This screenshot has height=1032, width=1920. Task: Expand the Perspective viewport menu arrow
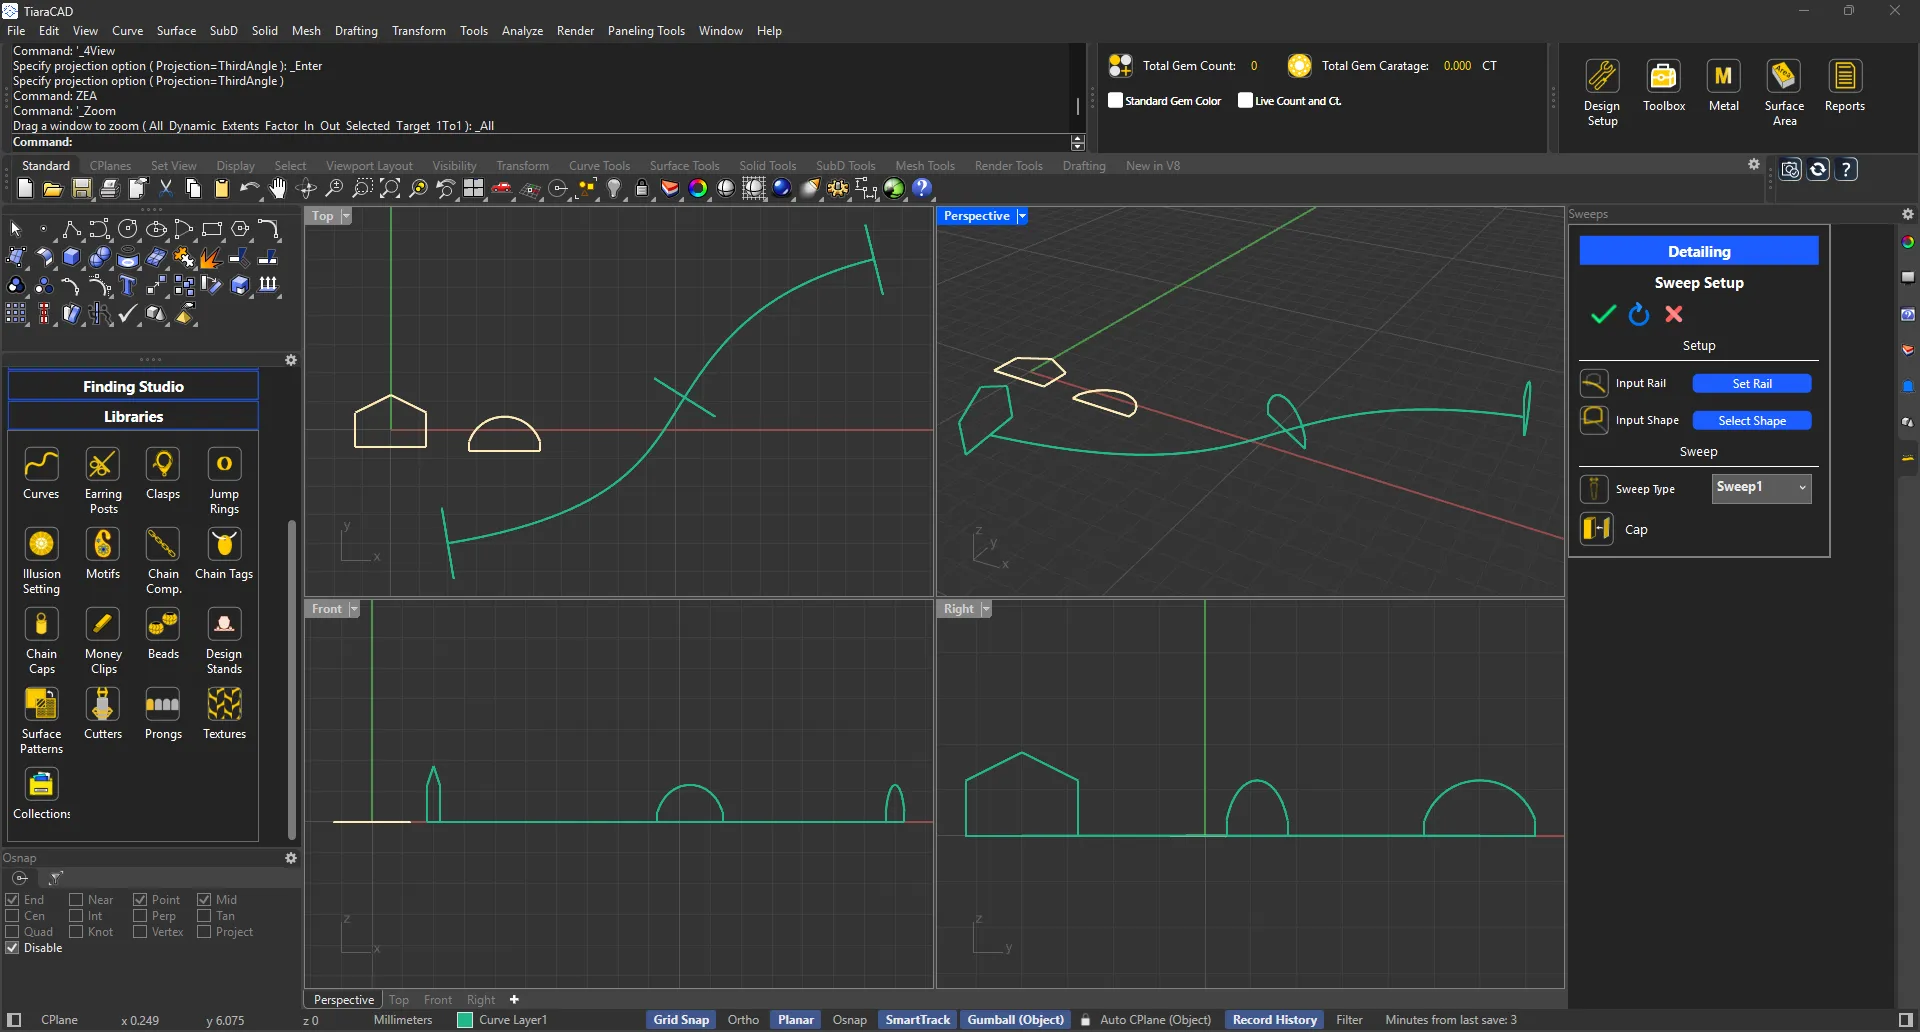point(1022,216)
